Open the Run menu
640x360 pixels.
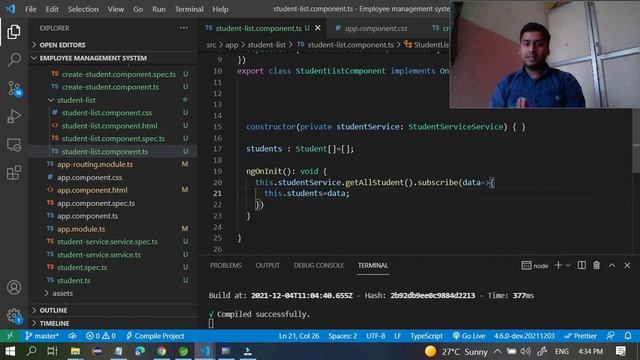point(159,9)
